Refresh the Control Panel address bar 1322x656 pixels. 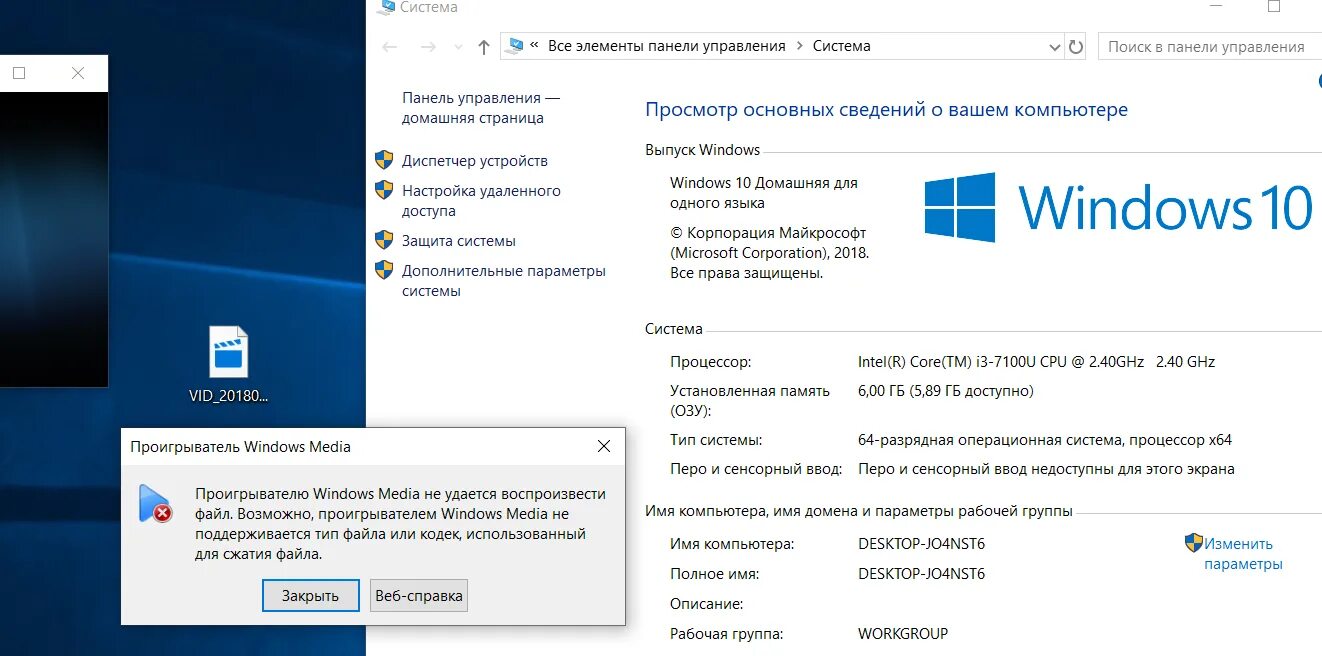pos(1076,46)
